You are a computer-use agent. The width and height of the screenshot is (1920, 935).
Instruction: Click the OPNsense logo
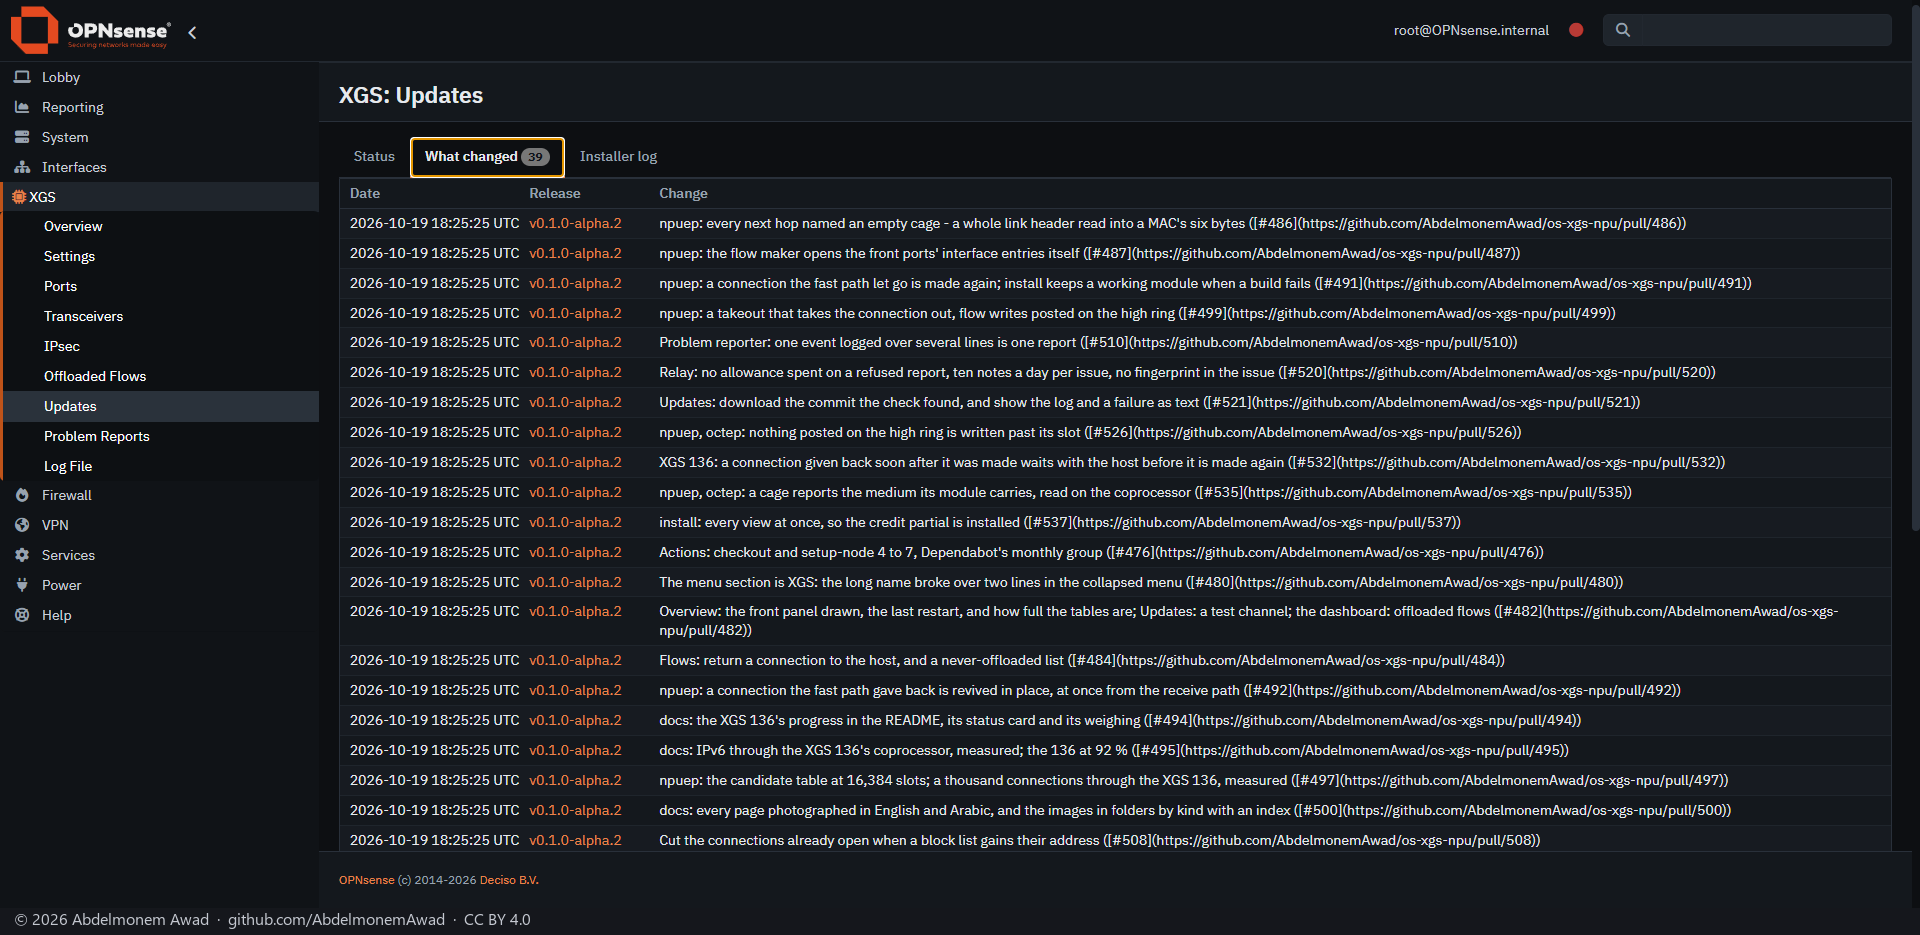[90, 30]
